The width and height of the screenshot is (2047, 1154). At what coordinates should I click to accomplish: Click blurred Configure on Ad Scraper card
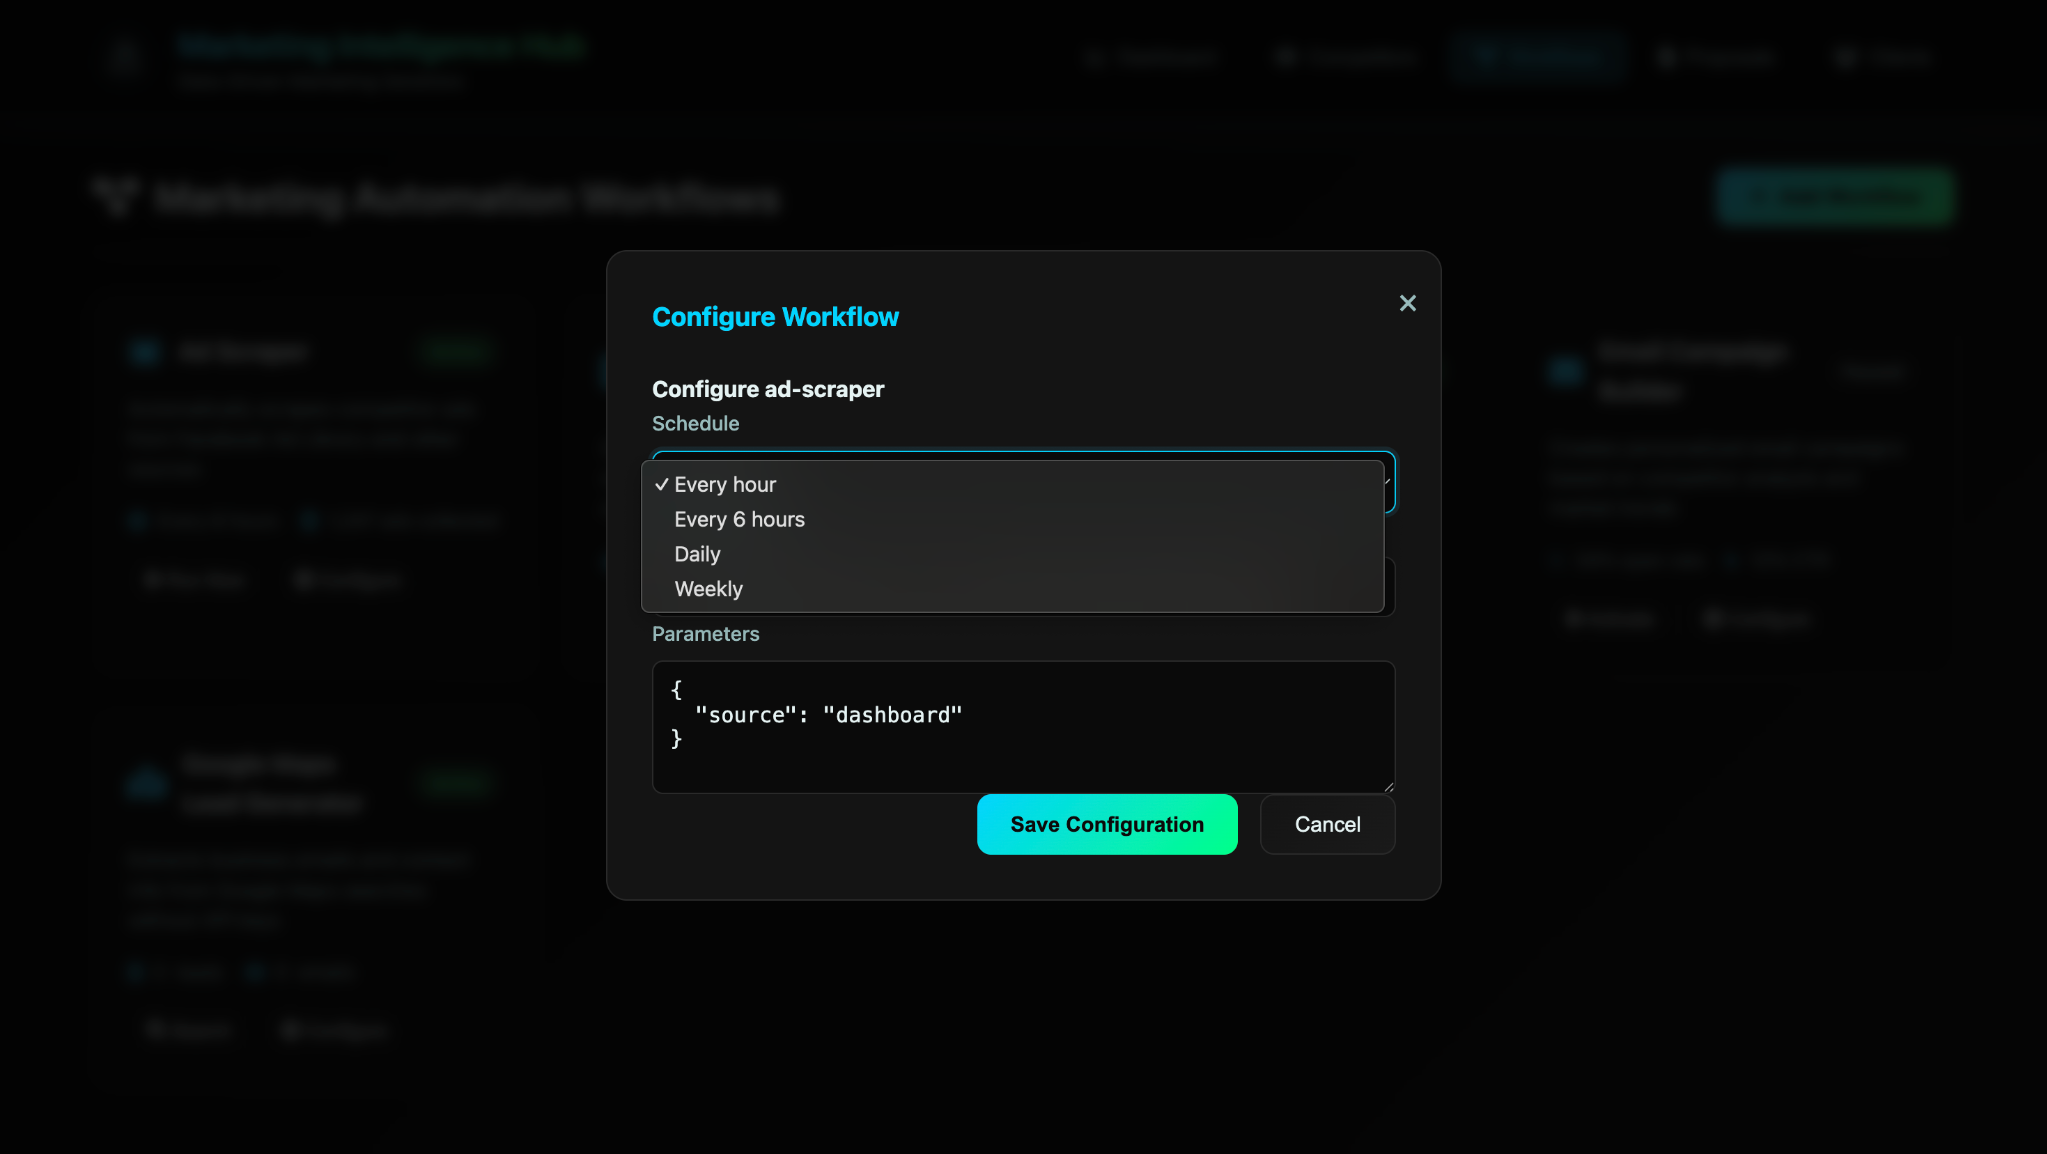pyautogui.click(x=348, y=580)
